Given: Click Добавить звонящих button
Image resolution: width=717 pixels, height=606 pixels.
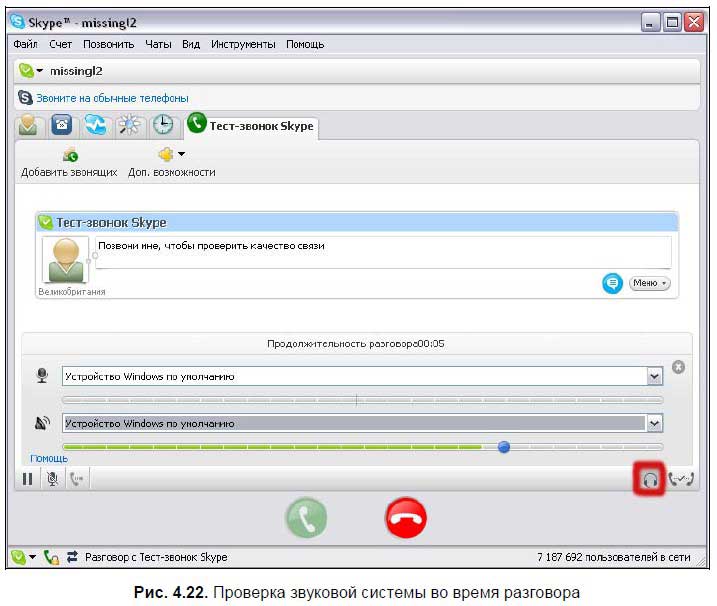Looking at the screenshot, I should (69, 163).
